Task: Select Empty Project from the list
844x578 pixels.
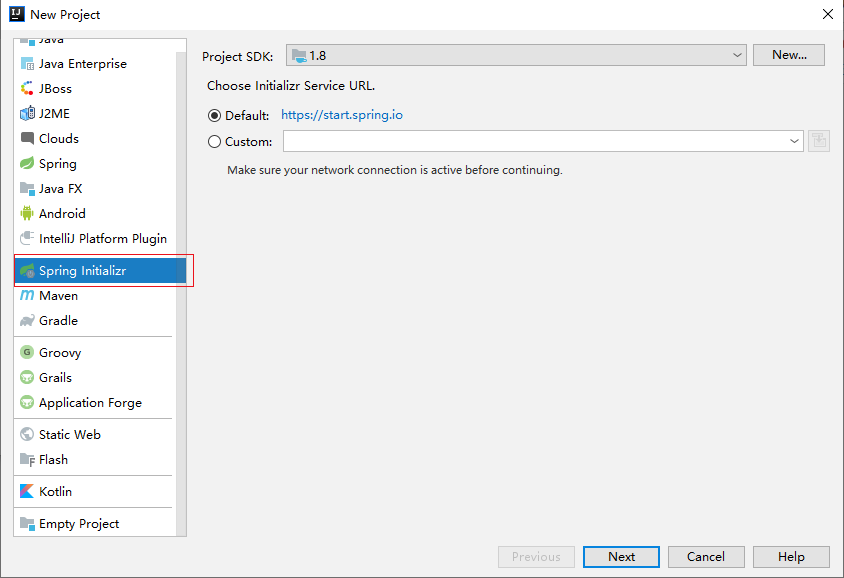Action: point(81,523)
